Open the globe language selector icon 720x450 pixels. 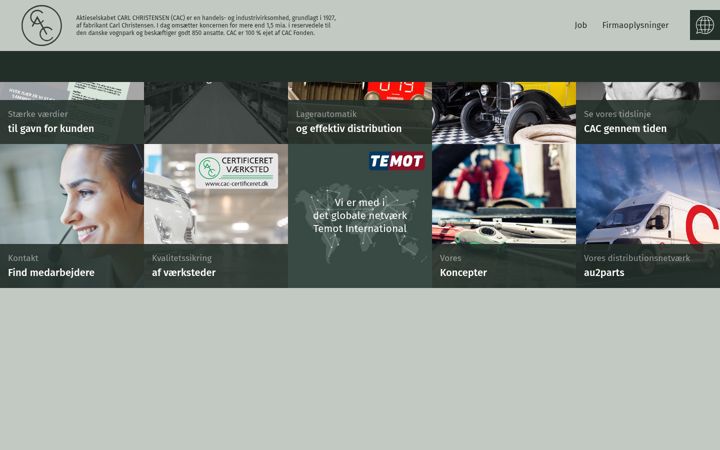(x=704, y=25)
